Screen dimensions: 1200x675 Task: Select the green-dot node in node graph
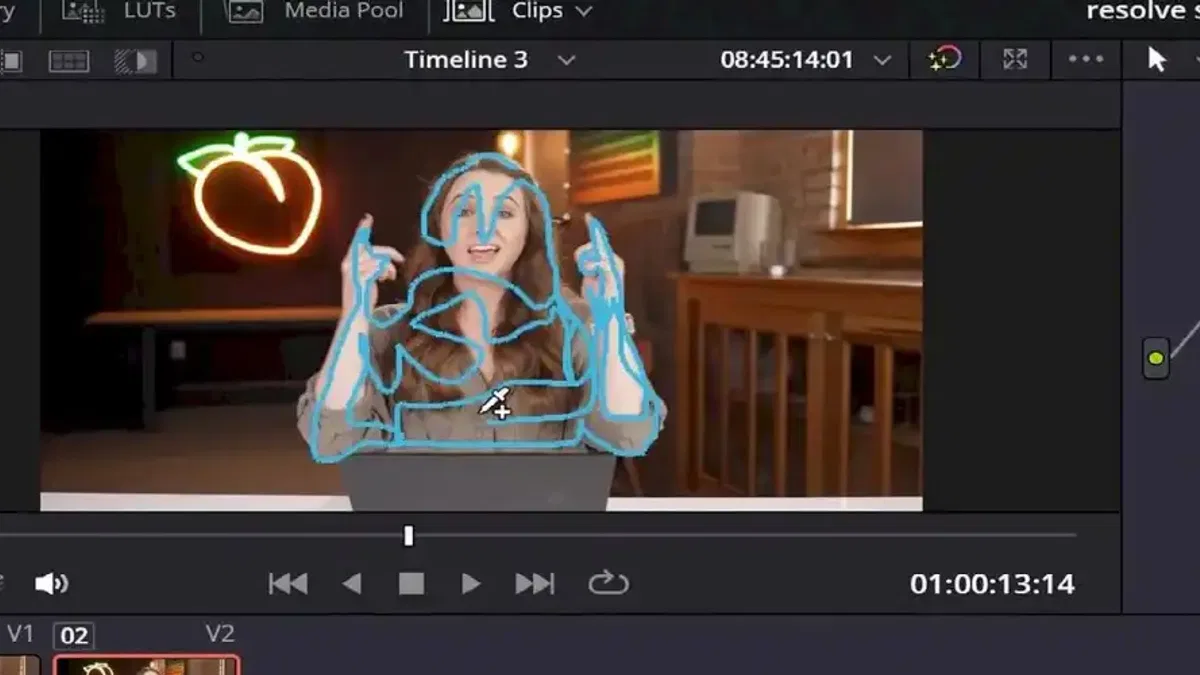(x=1156, y=358)
